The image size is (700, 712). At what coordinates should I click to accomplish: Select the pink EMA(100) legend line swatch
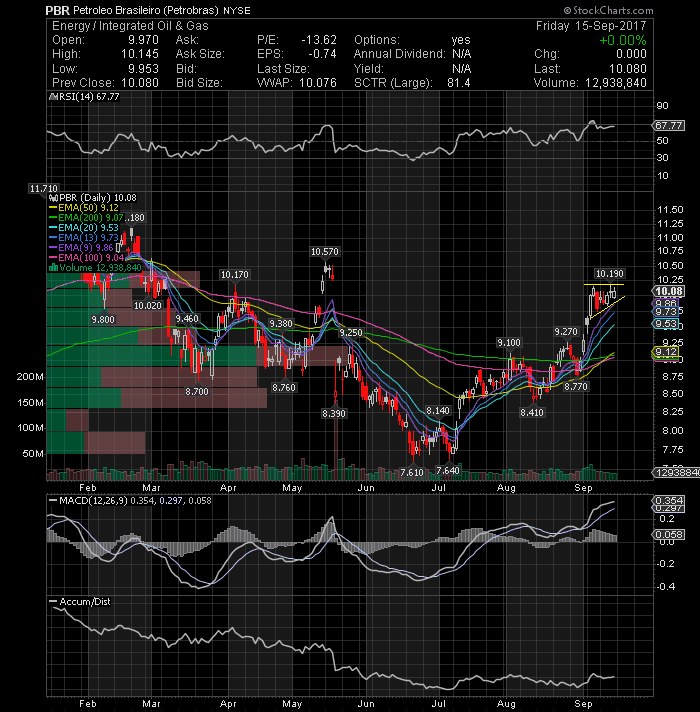tap(53, 257)
